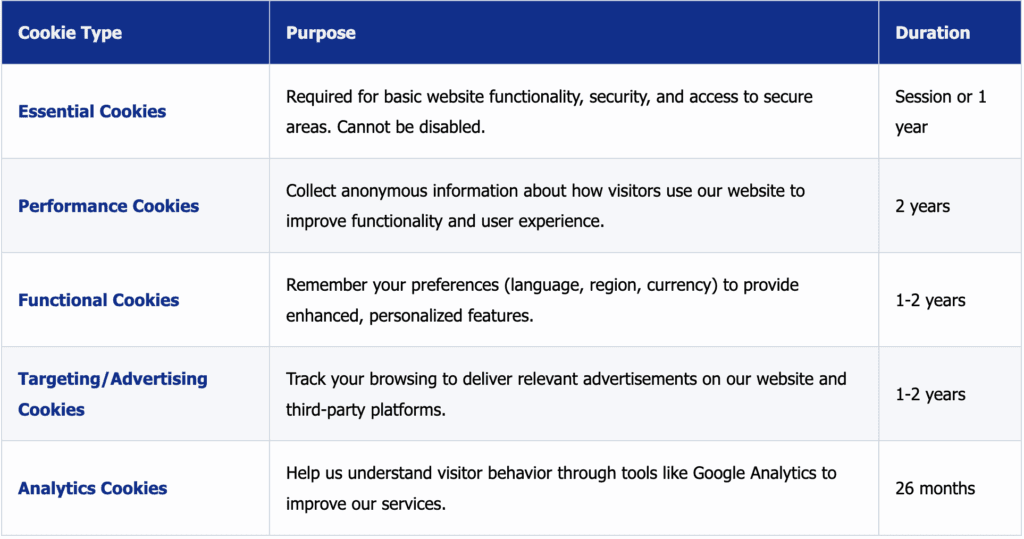Open the Analytics Cookies entry

(x=92, y=488)
